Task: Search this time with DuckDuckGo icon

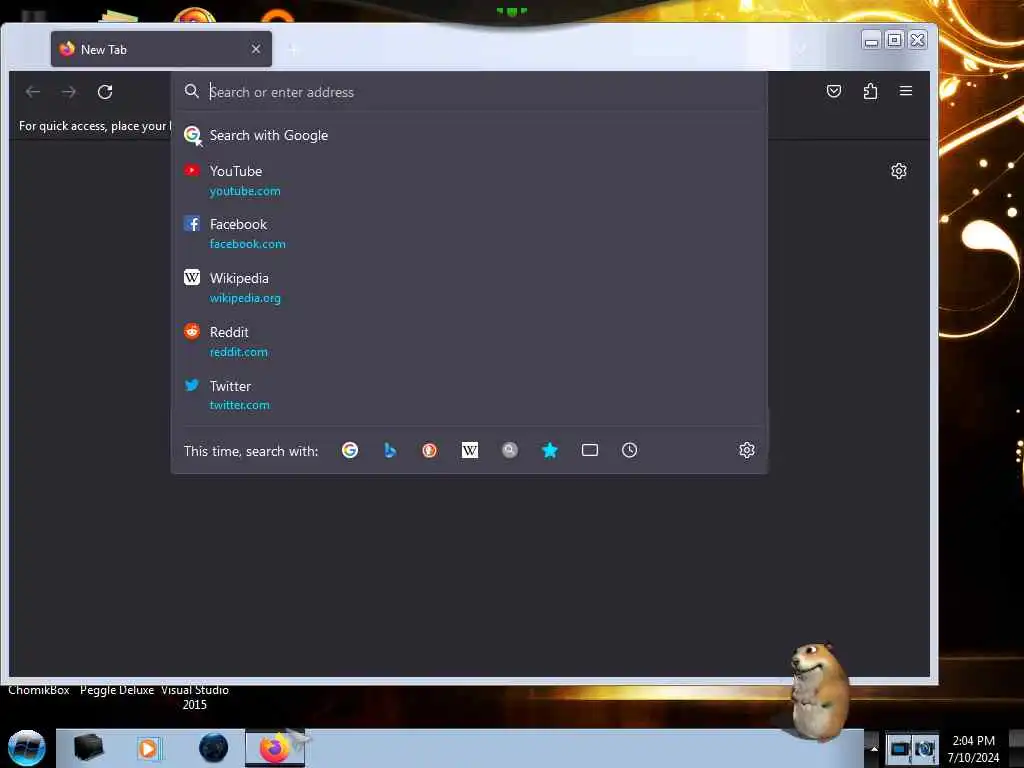Action: pos(430,450)
